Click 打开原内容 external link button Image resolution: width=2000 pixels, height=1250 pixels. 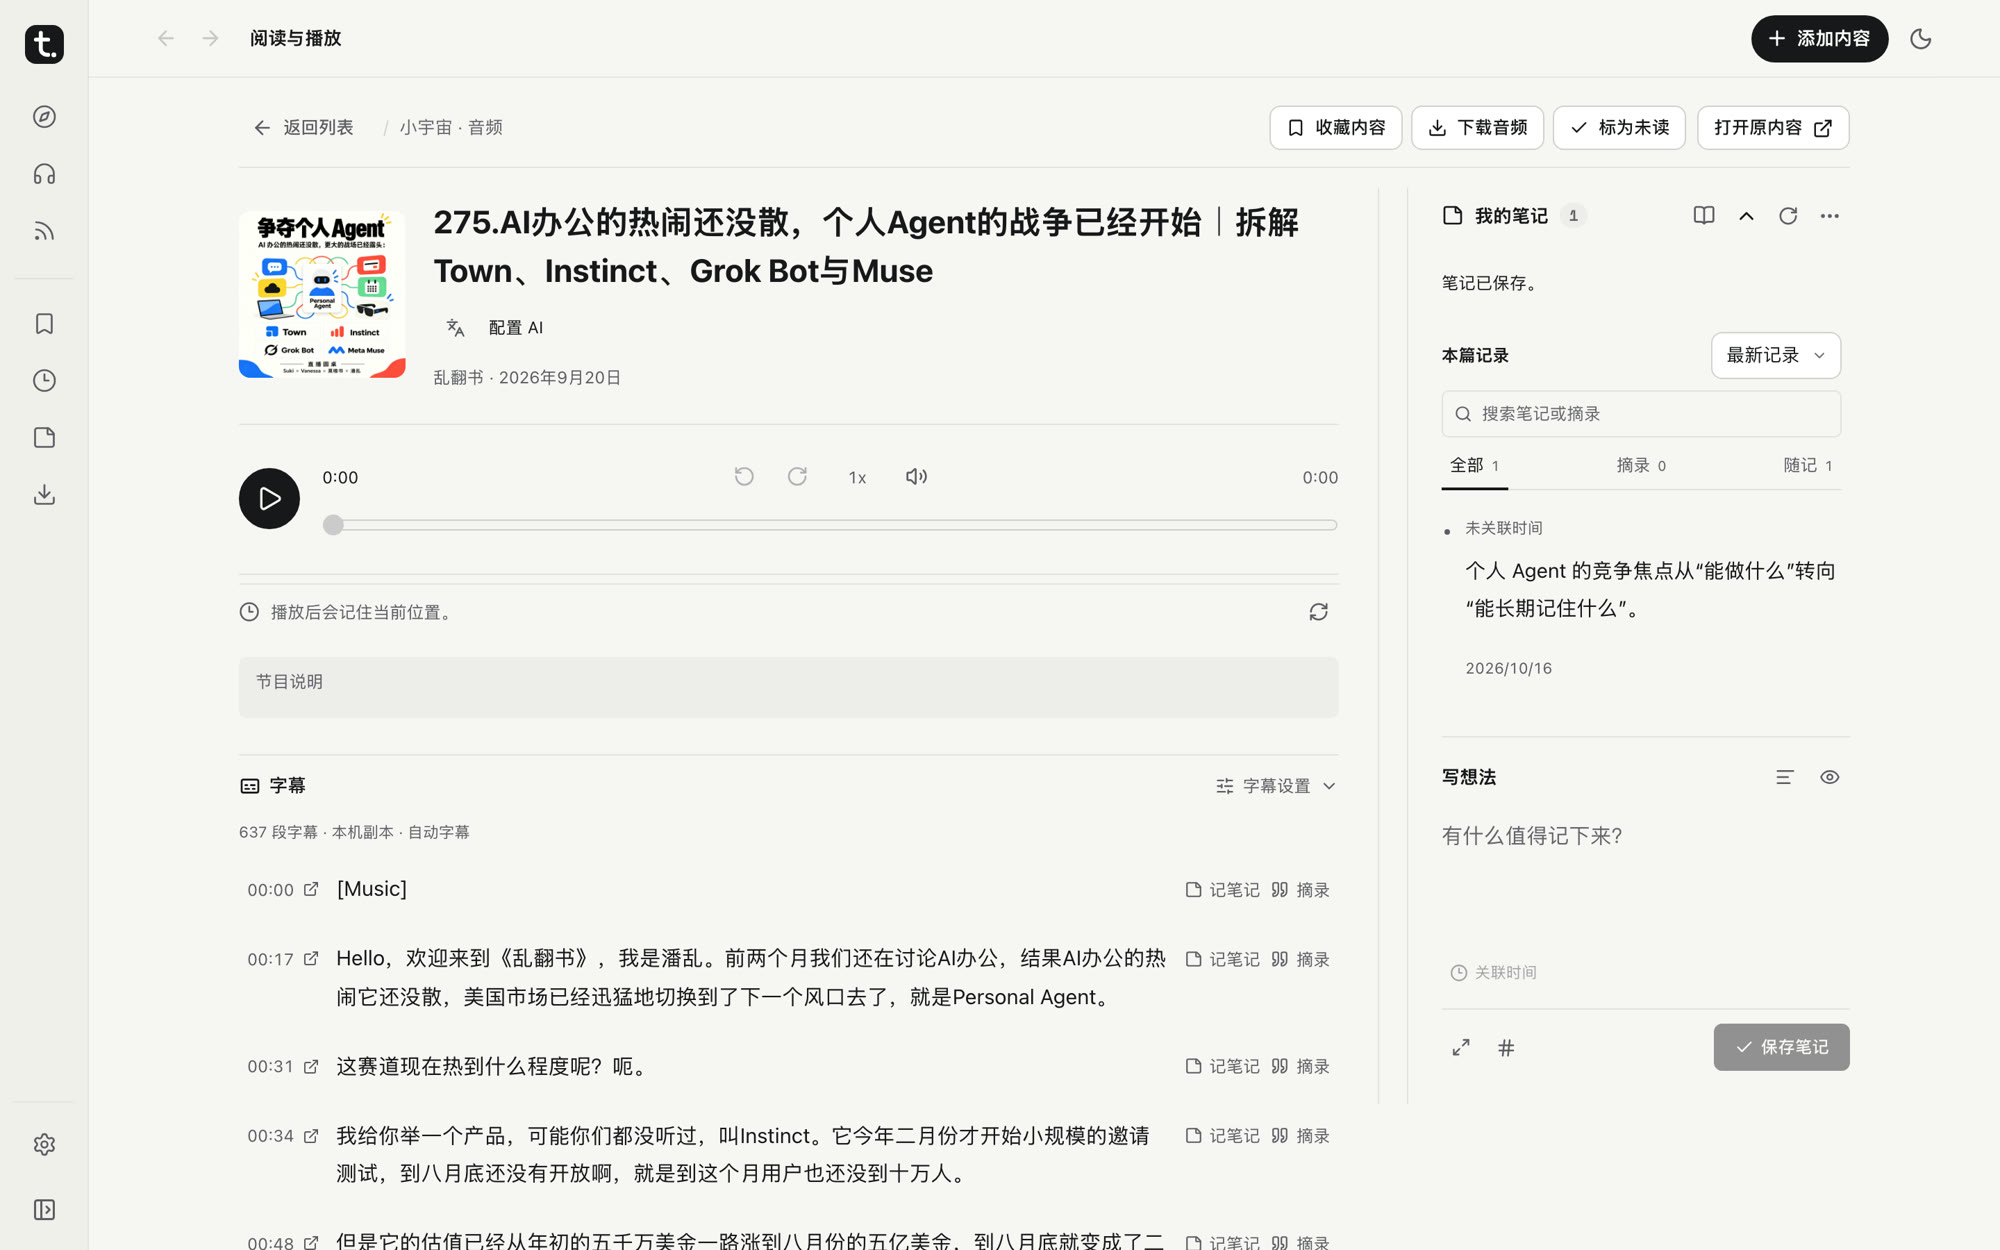tap(1773, 128)
